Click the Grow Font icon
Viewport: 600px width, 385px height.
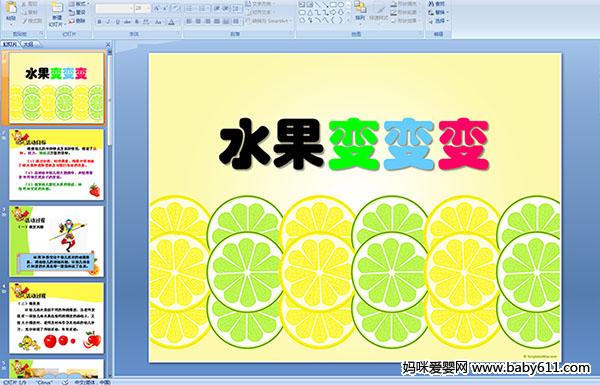coord(157,8)
